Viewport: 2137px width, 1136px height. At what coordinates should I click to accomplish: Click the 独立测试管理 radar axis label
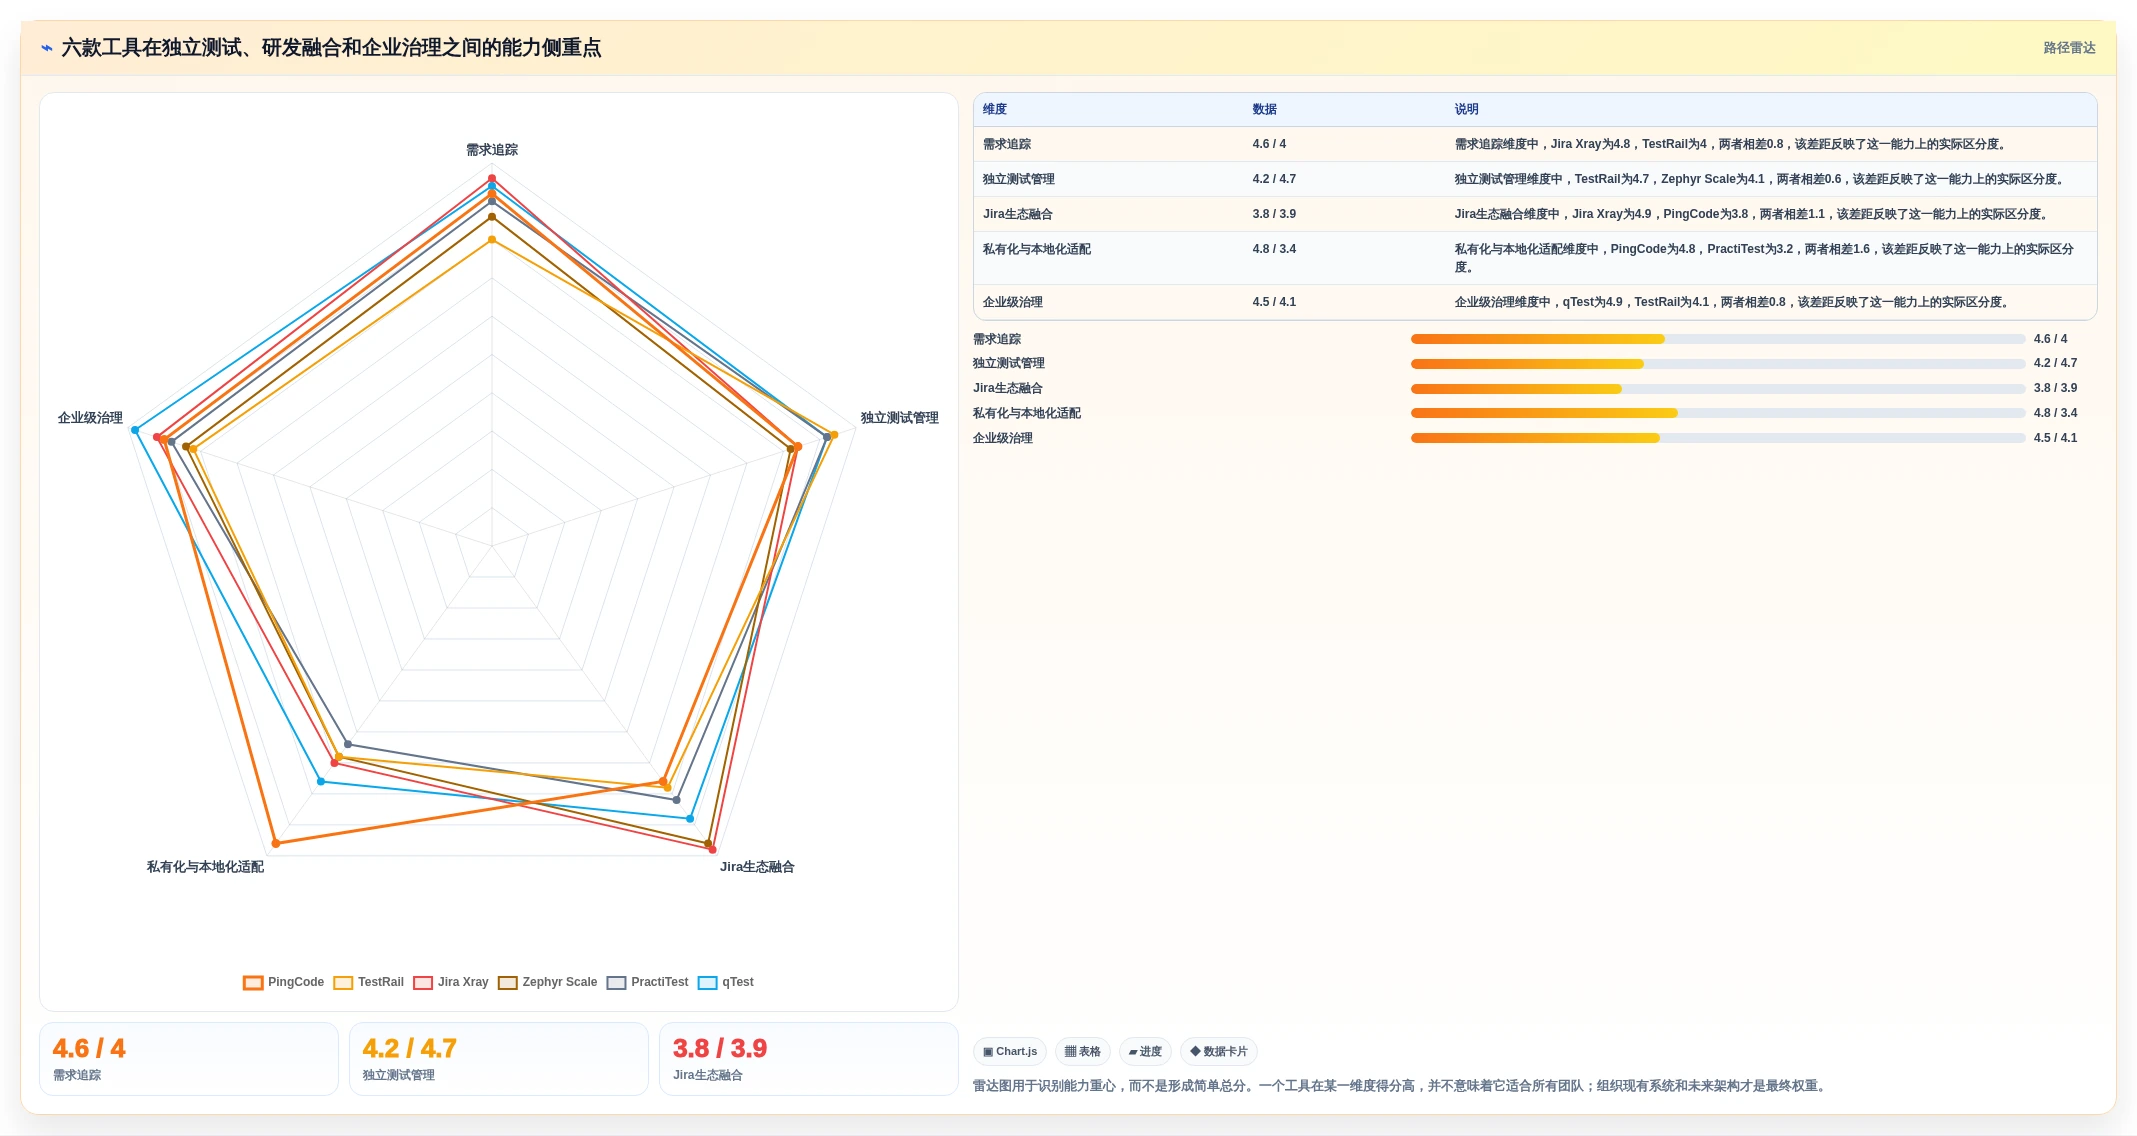(x=900, y=418)
